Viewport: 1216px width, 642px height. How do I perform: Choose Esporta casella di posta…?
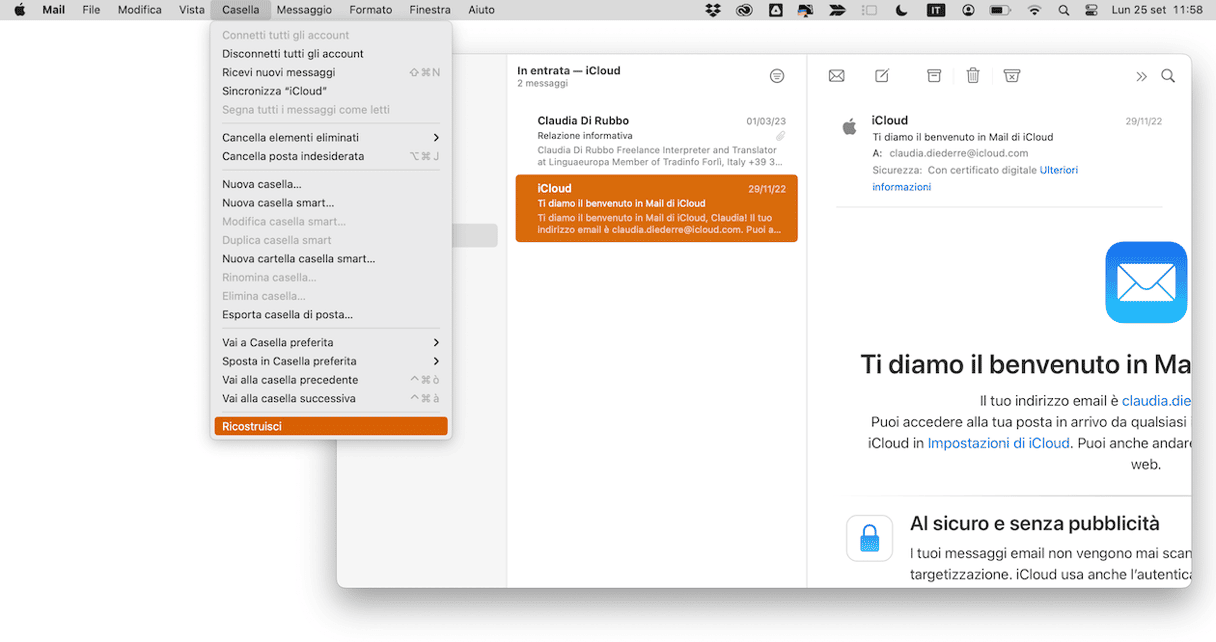pos(331,315)
